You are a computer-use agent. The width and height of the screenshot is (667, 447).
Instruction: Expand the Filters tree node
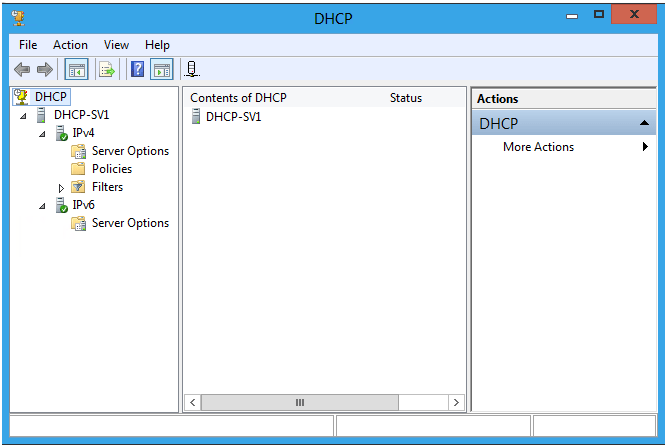pyautogui.click(x=61, y=188)
